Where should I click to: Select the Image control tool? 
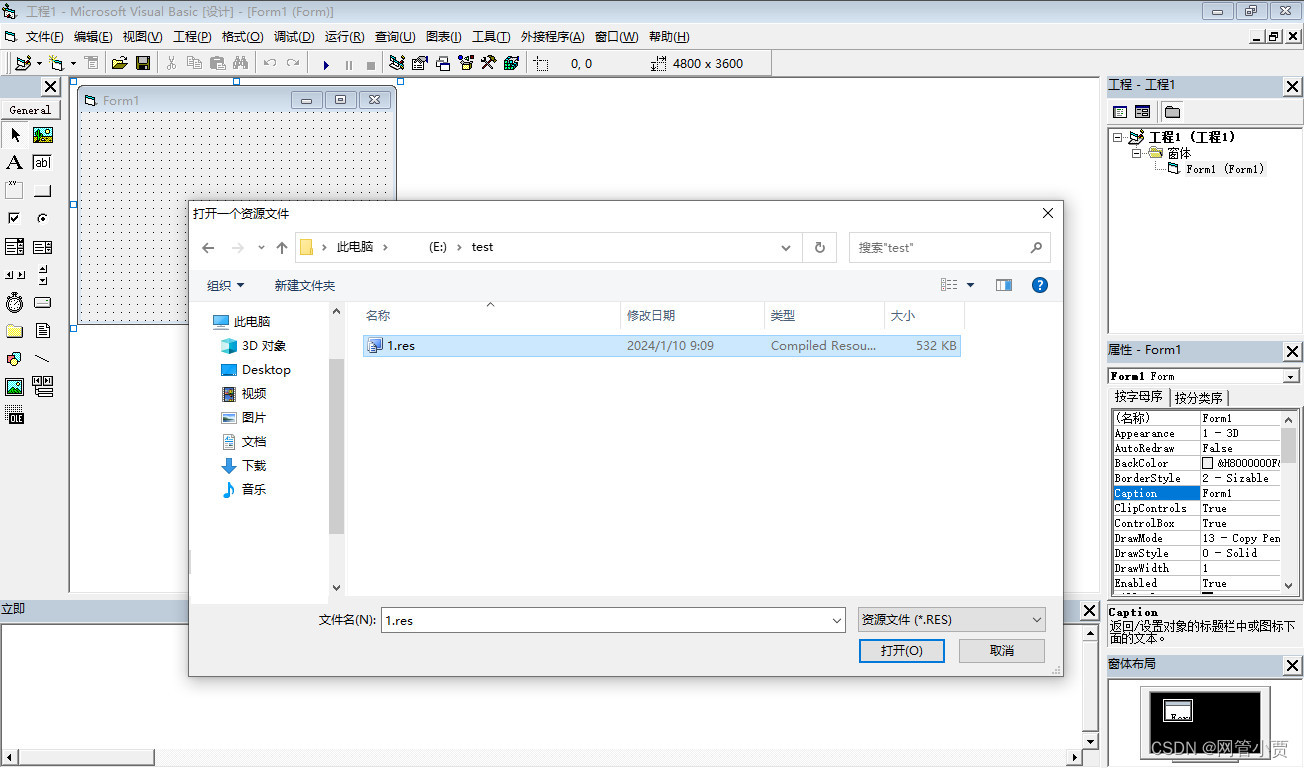(15, 387)
